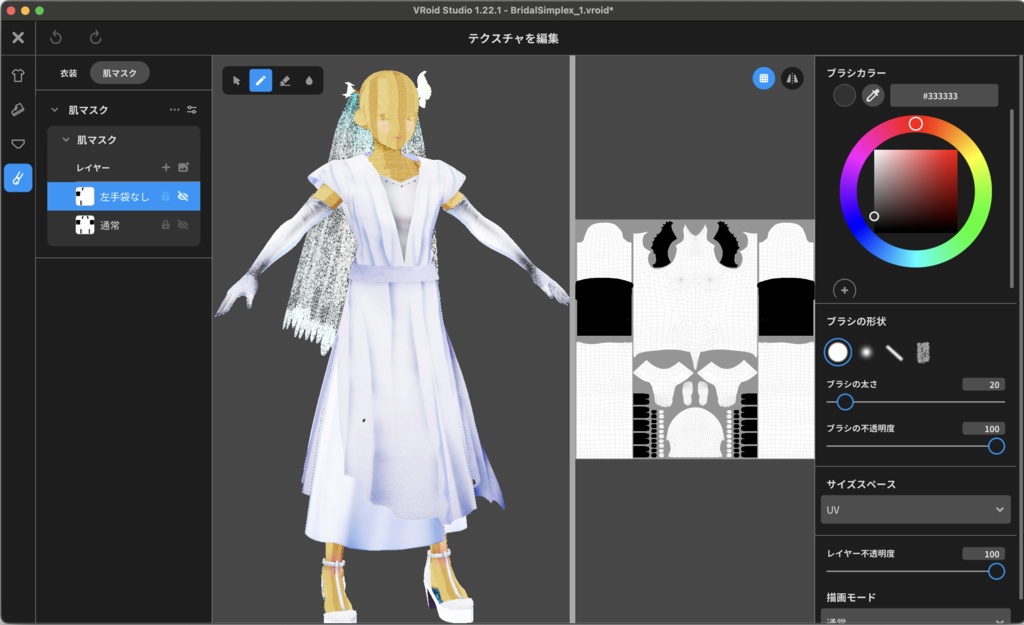
Task: Collapse the top 肌マスク section chevron
Action: click(x=55, y=110)
